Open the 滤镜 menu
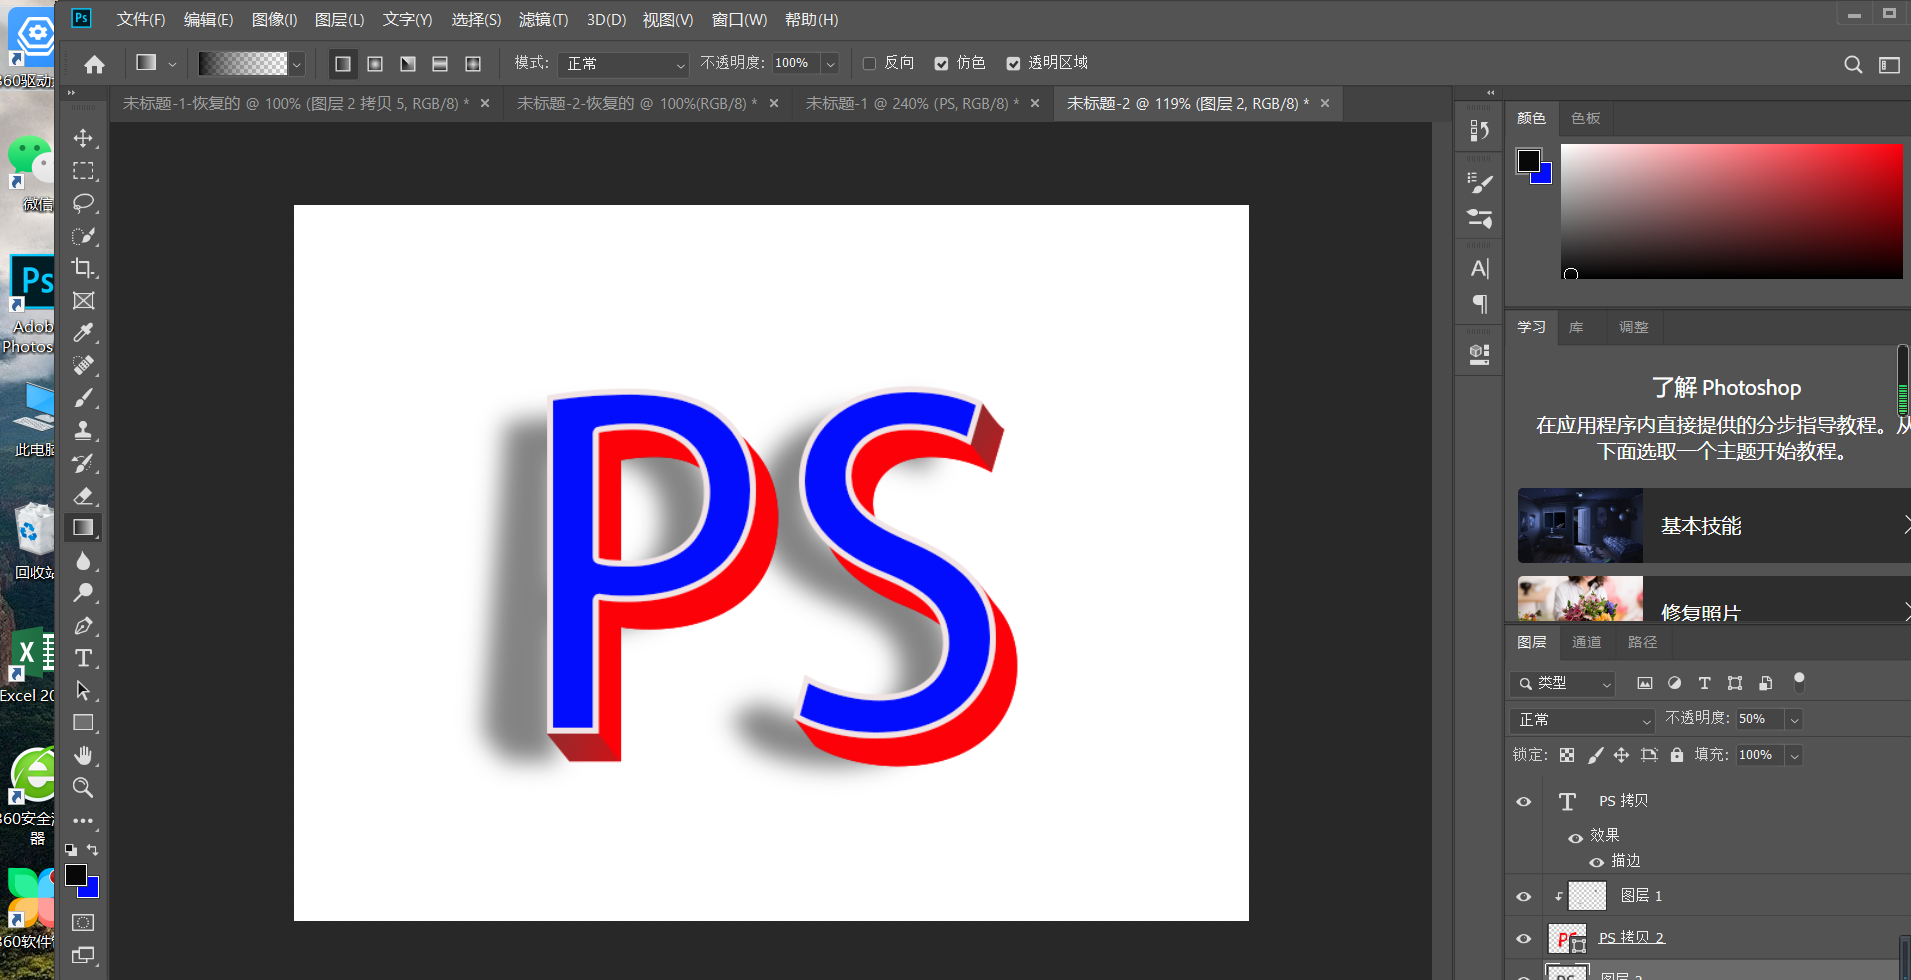This screenshot has height=980, width=1911. (x=543, y=19)
